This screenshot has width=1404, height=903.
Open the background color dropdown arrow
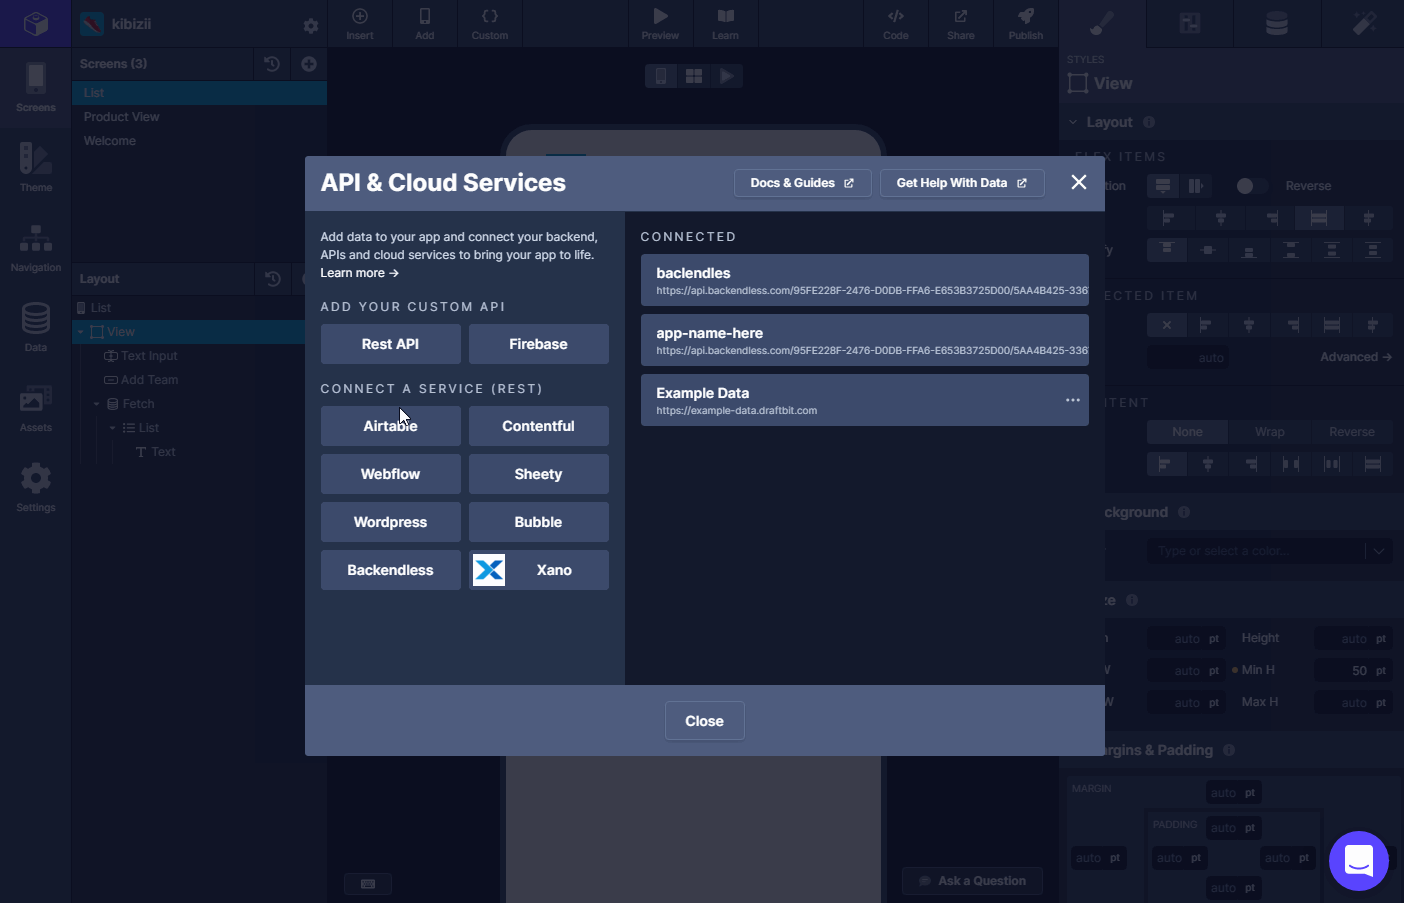(1379, 551)
